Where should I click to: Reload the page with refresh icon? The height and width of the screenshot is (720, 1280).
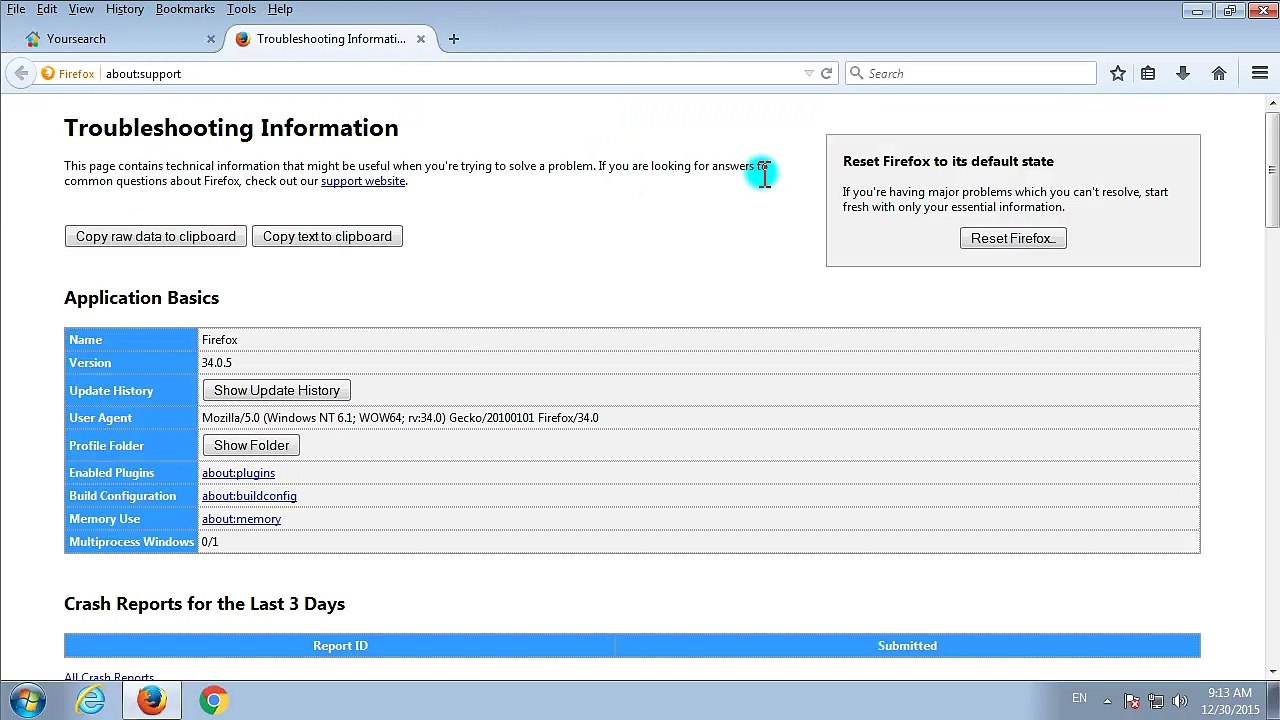click(826, 73)
